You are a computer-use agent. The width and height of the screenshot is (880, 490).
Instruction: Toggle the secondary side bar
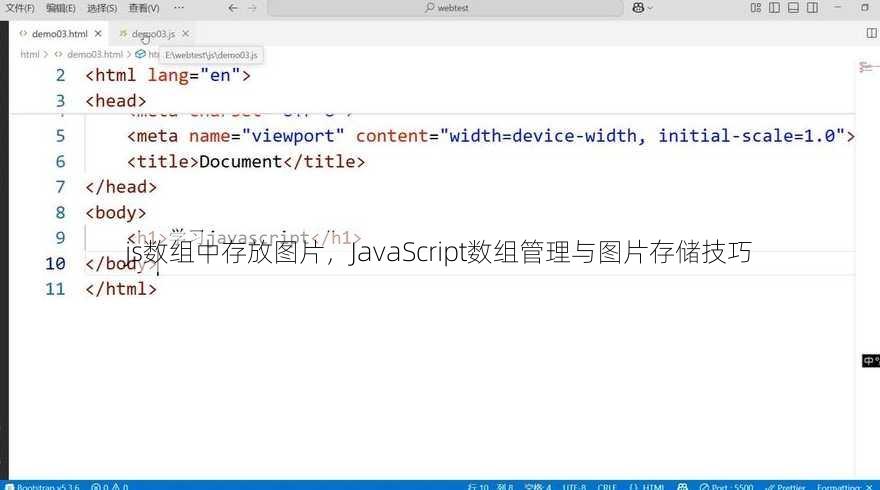812,8
